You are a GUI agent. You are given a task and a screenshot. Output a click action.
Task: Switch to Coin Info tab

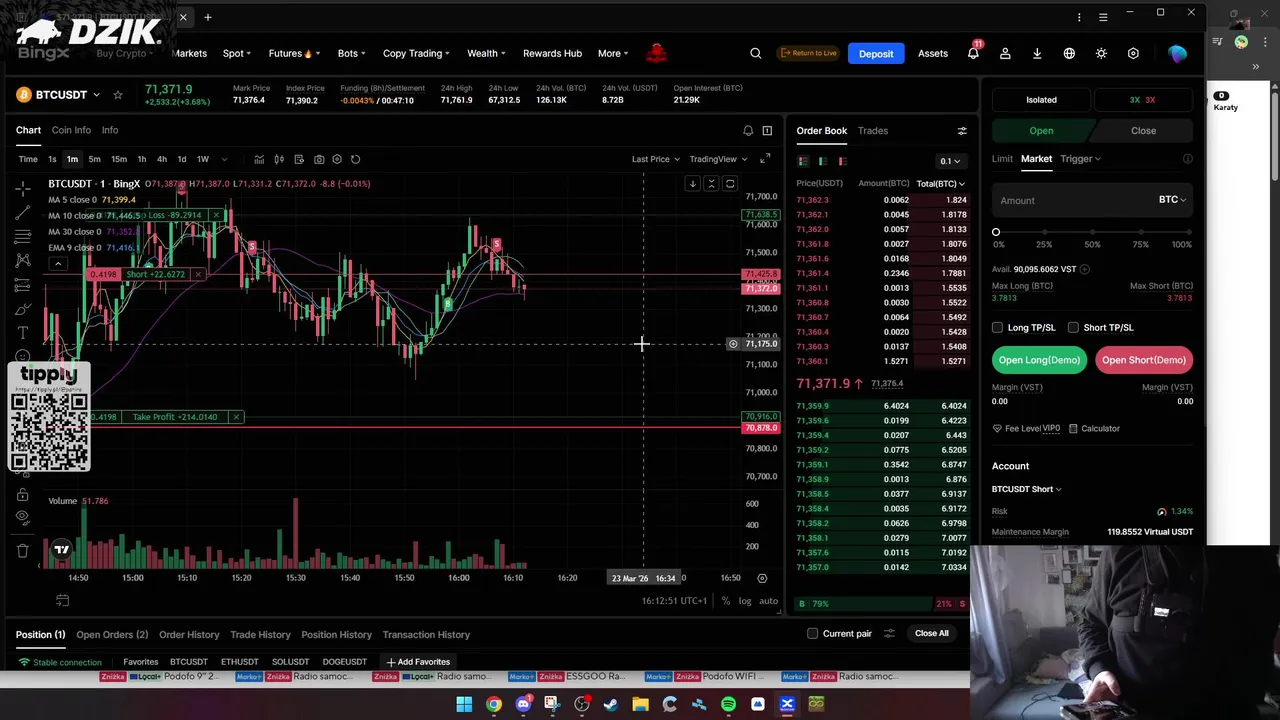pyautogui.click(x=71, y=130)
